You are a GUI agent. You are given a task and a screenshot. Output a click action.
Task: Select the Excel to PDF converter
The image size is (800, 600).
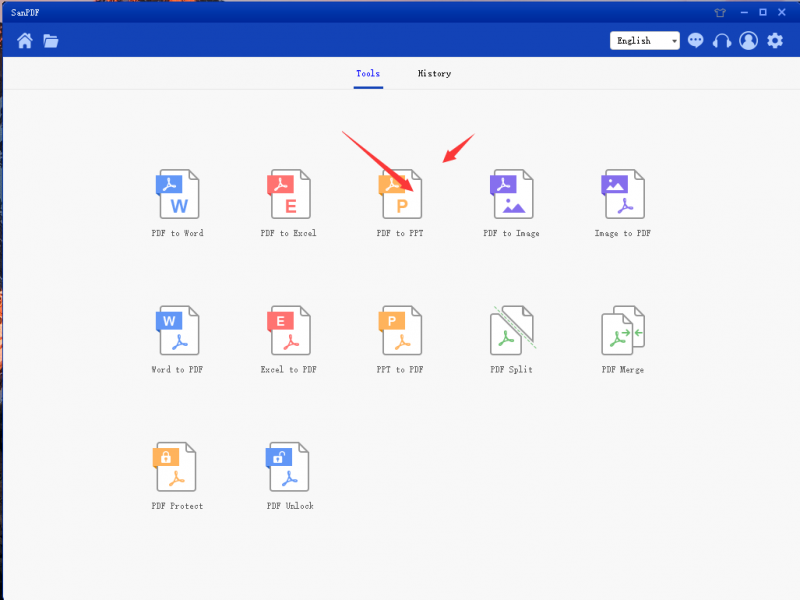click(289, 331)
